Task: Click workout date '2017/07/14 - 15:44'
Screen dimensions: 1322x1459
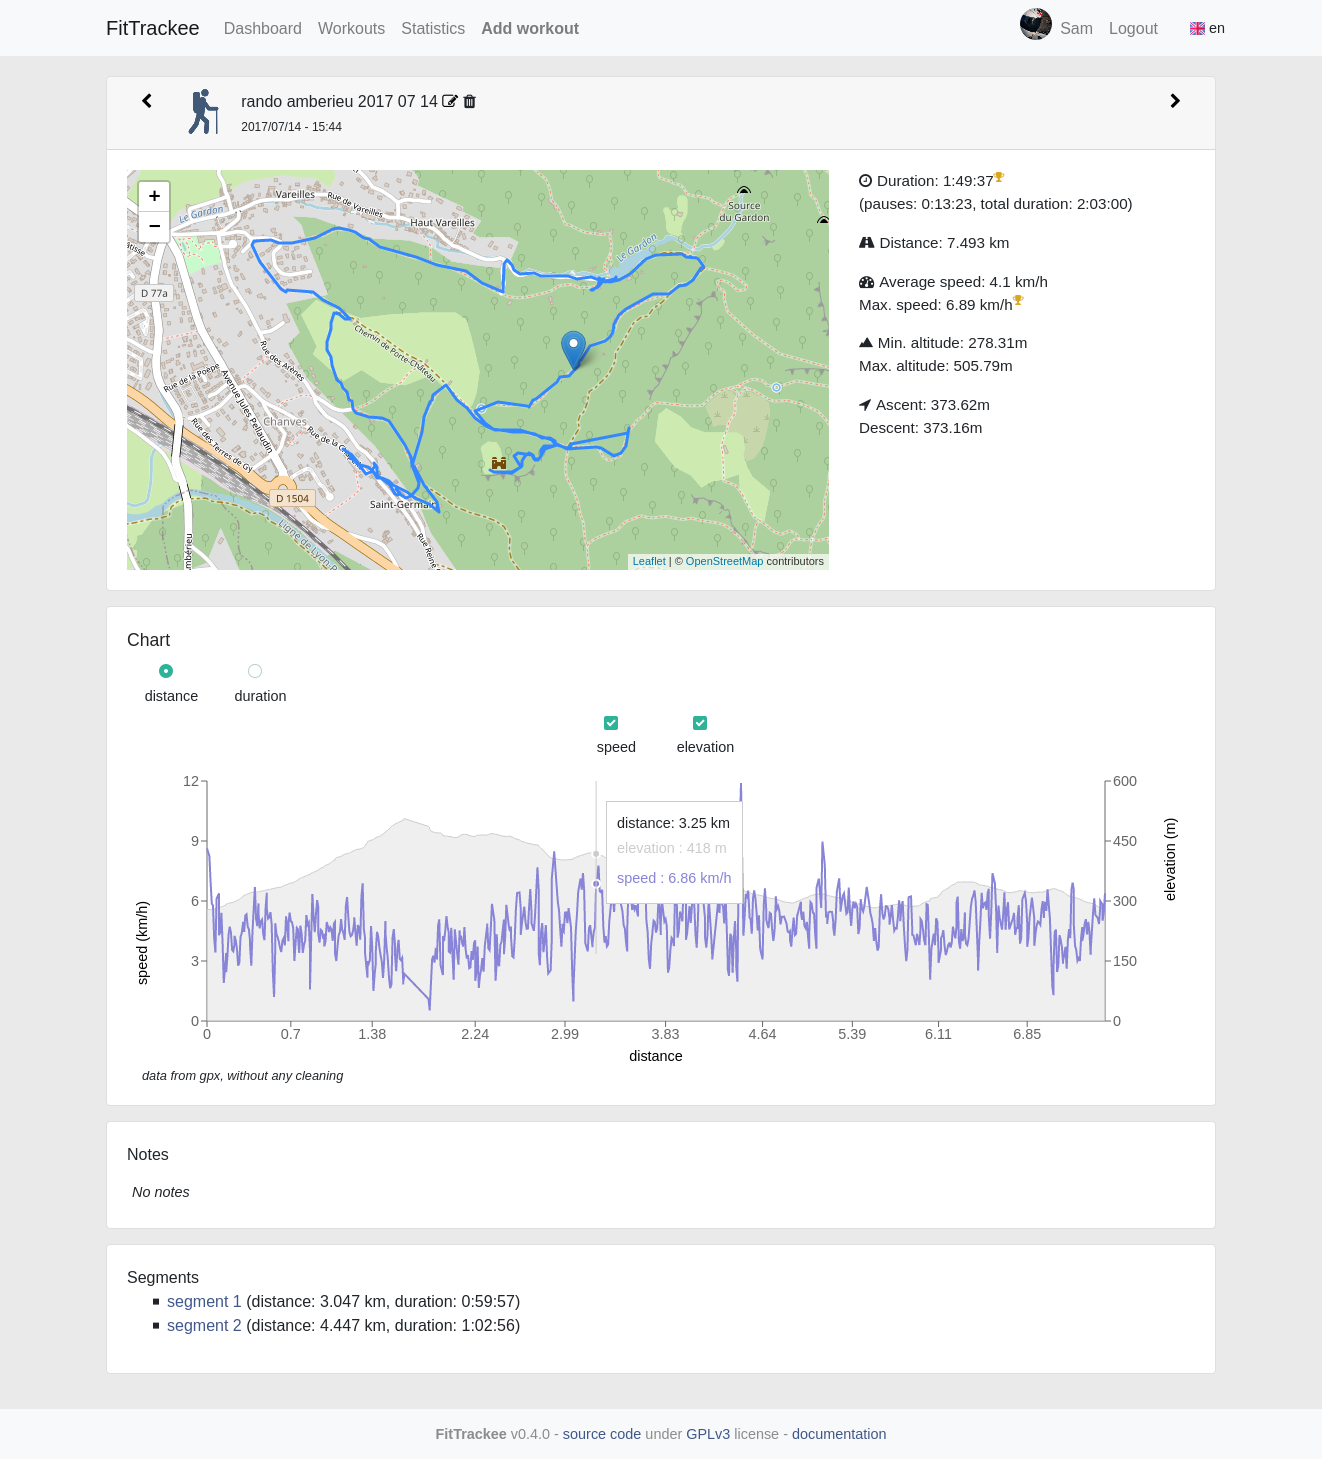Action: tap(291, 127)
